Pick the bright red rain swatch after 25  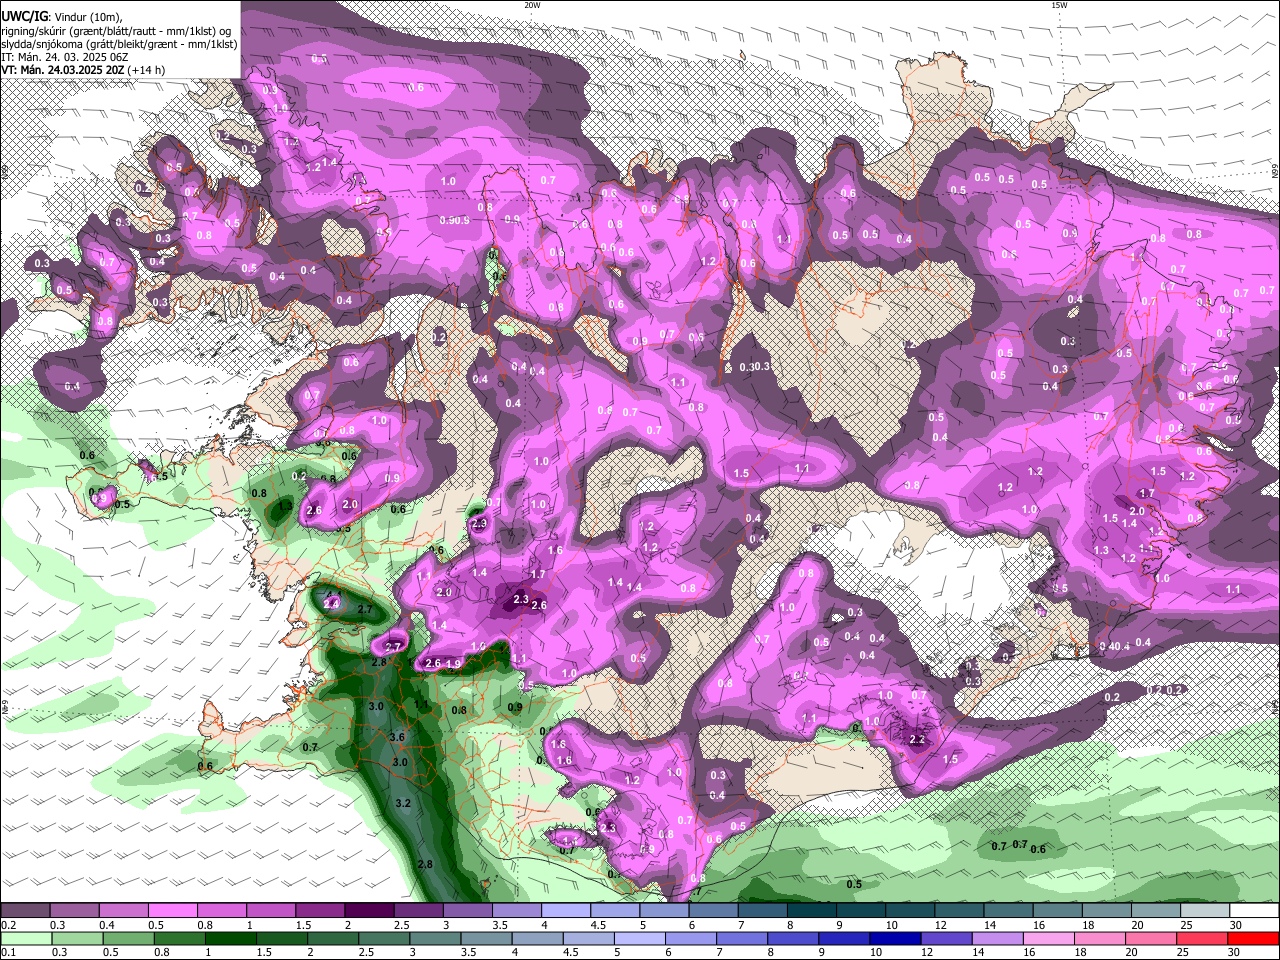point(1254,938)
